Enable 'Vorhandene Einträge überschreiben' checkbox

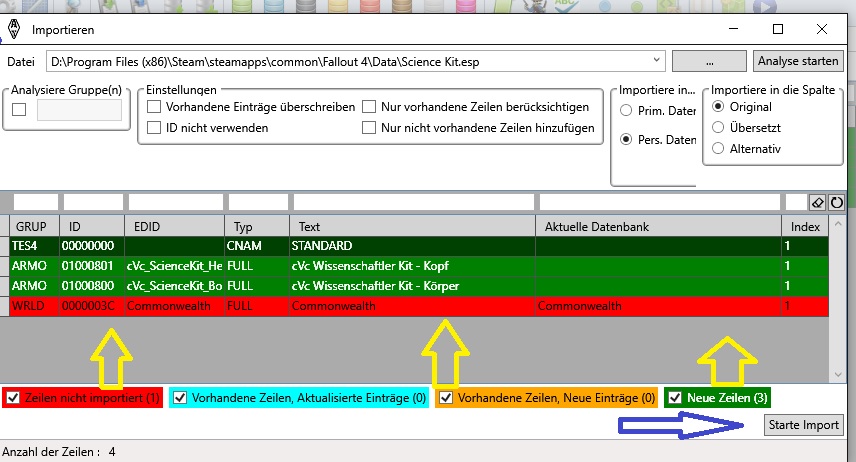point(154,107)
